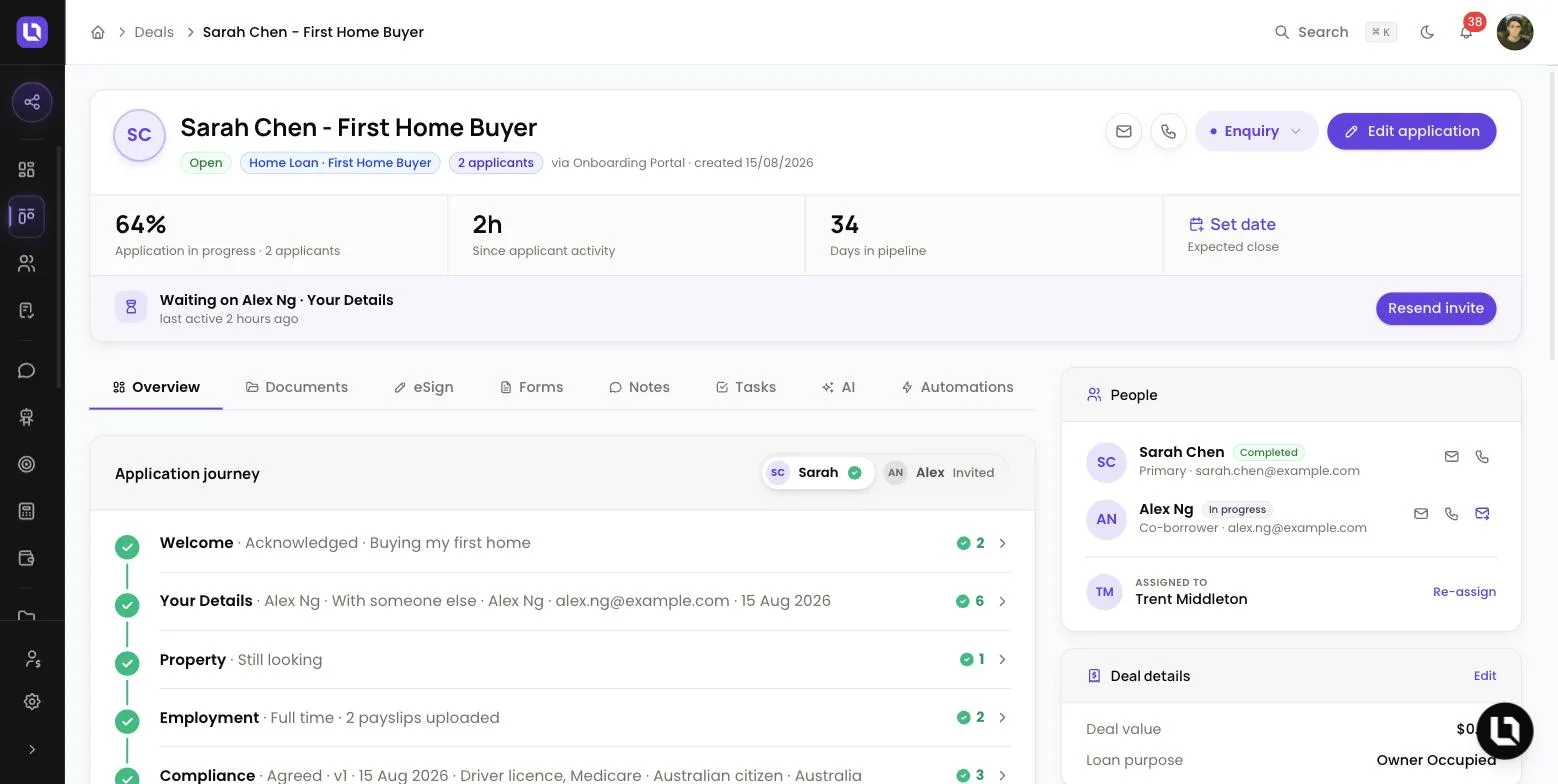Screen dimensions: 1558x784
Task: Click the phone icon beside Enquiry
Action: tap(1168, 131)
